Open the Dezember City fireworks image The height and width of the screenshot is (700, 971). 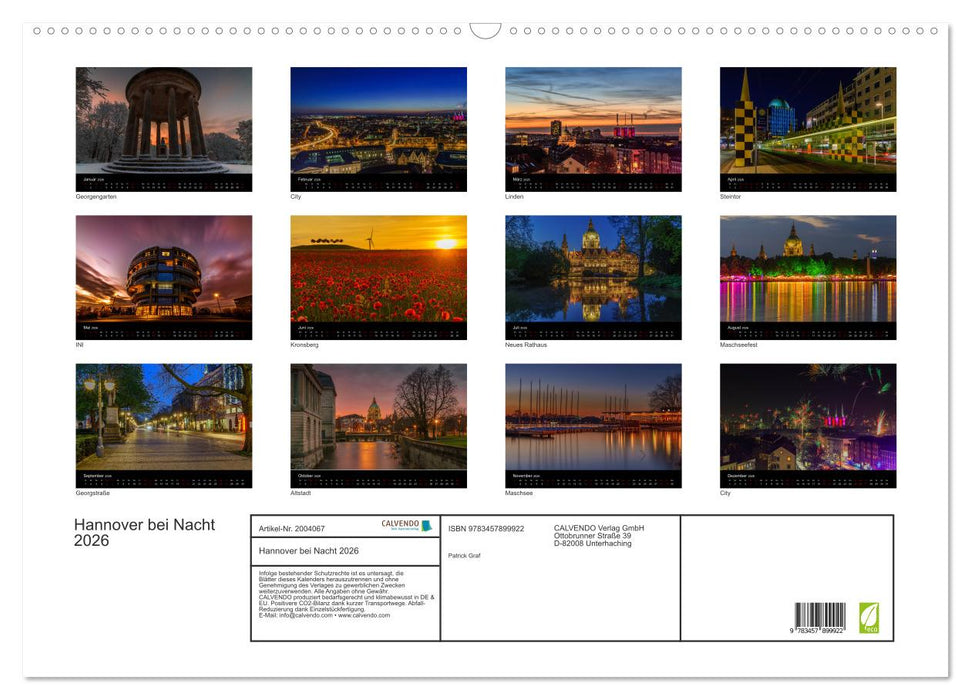click(807, 426)
